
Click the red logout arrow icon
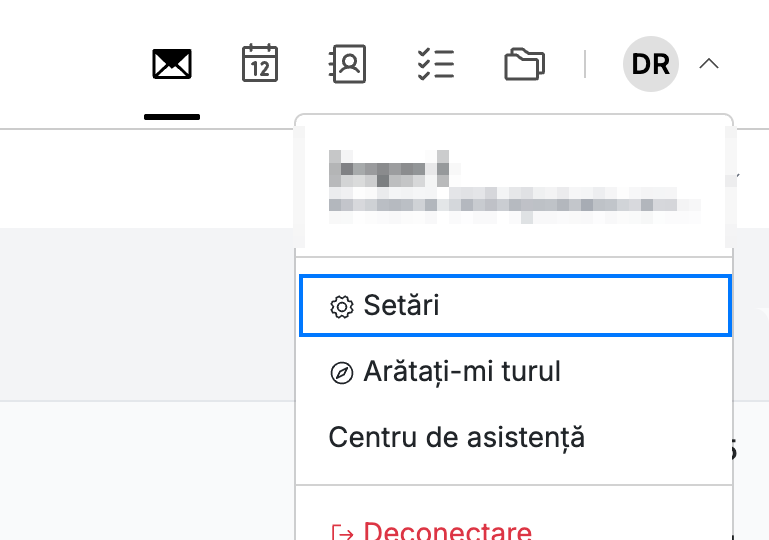pos(342,533)
